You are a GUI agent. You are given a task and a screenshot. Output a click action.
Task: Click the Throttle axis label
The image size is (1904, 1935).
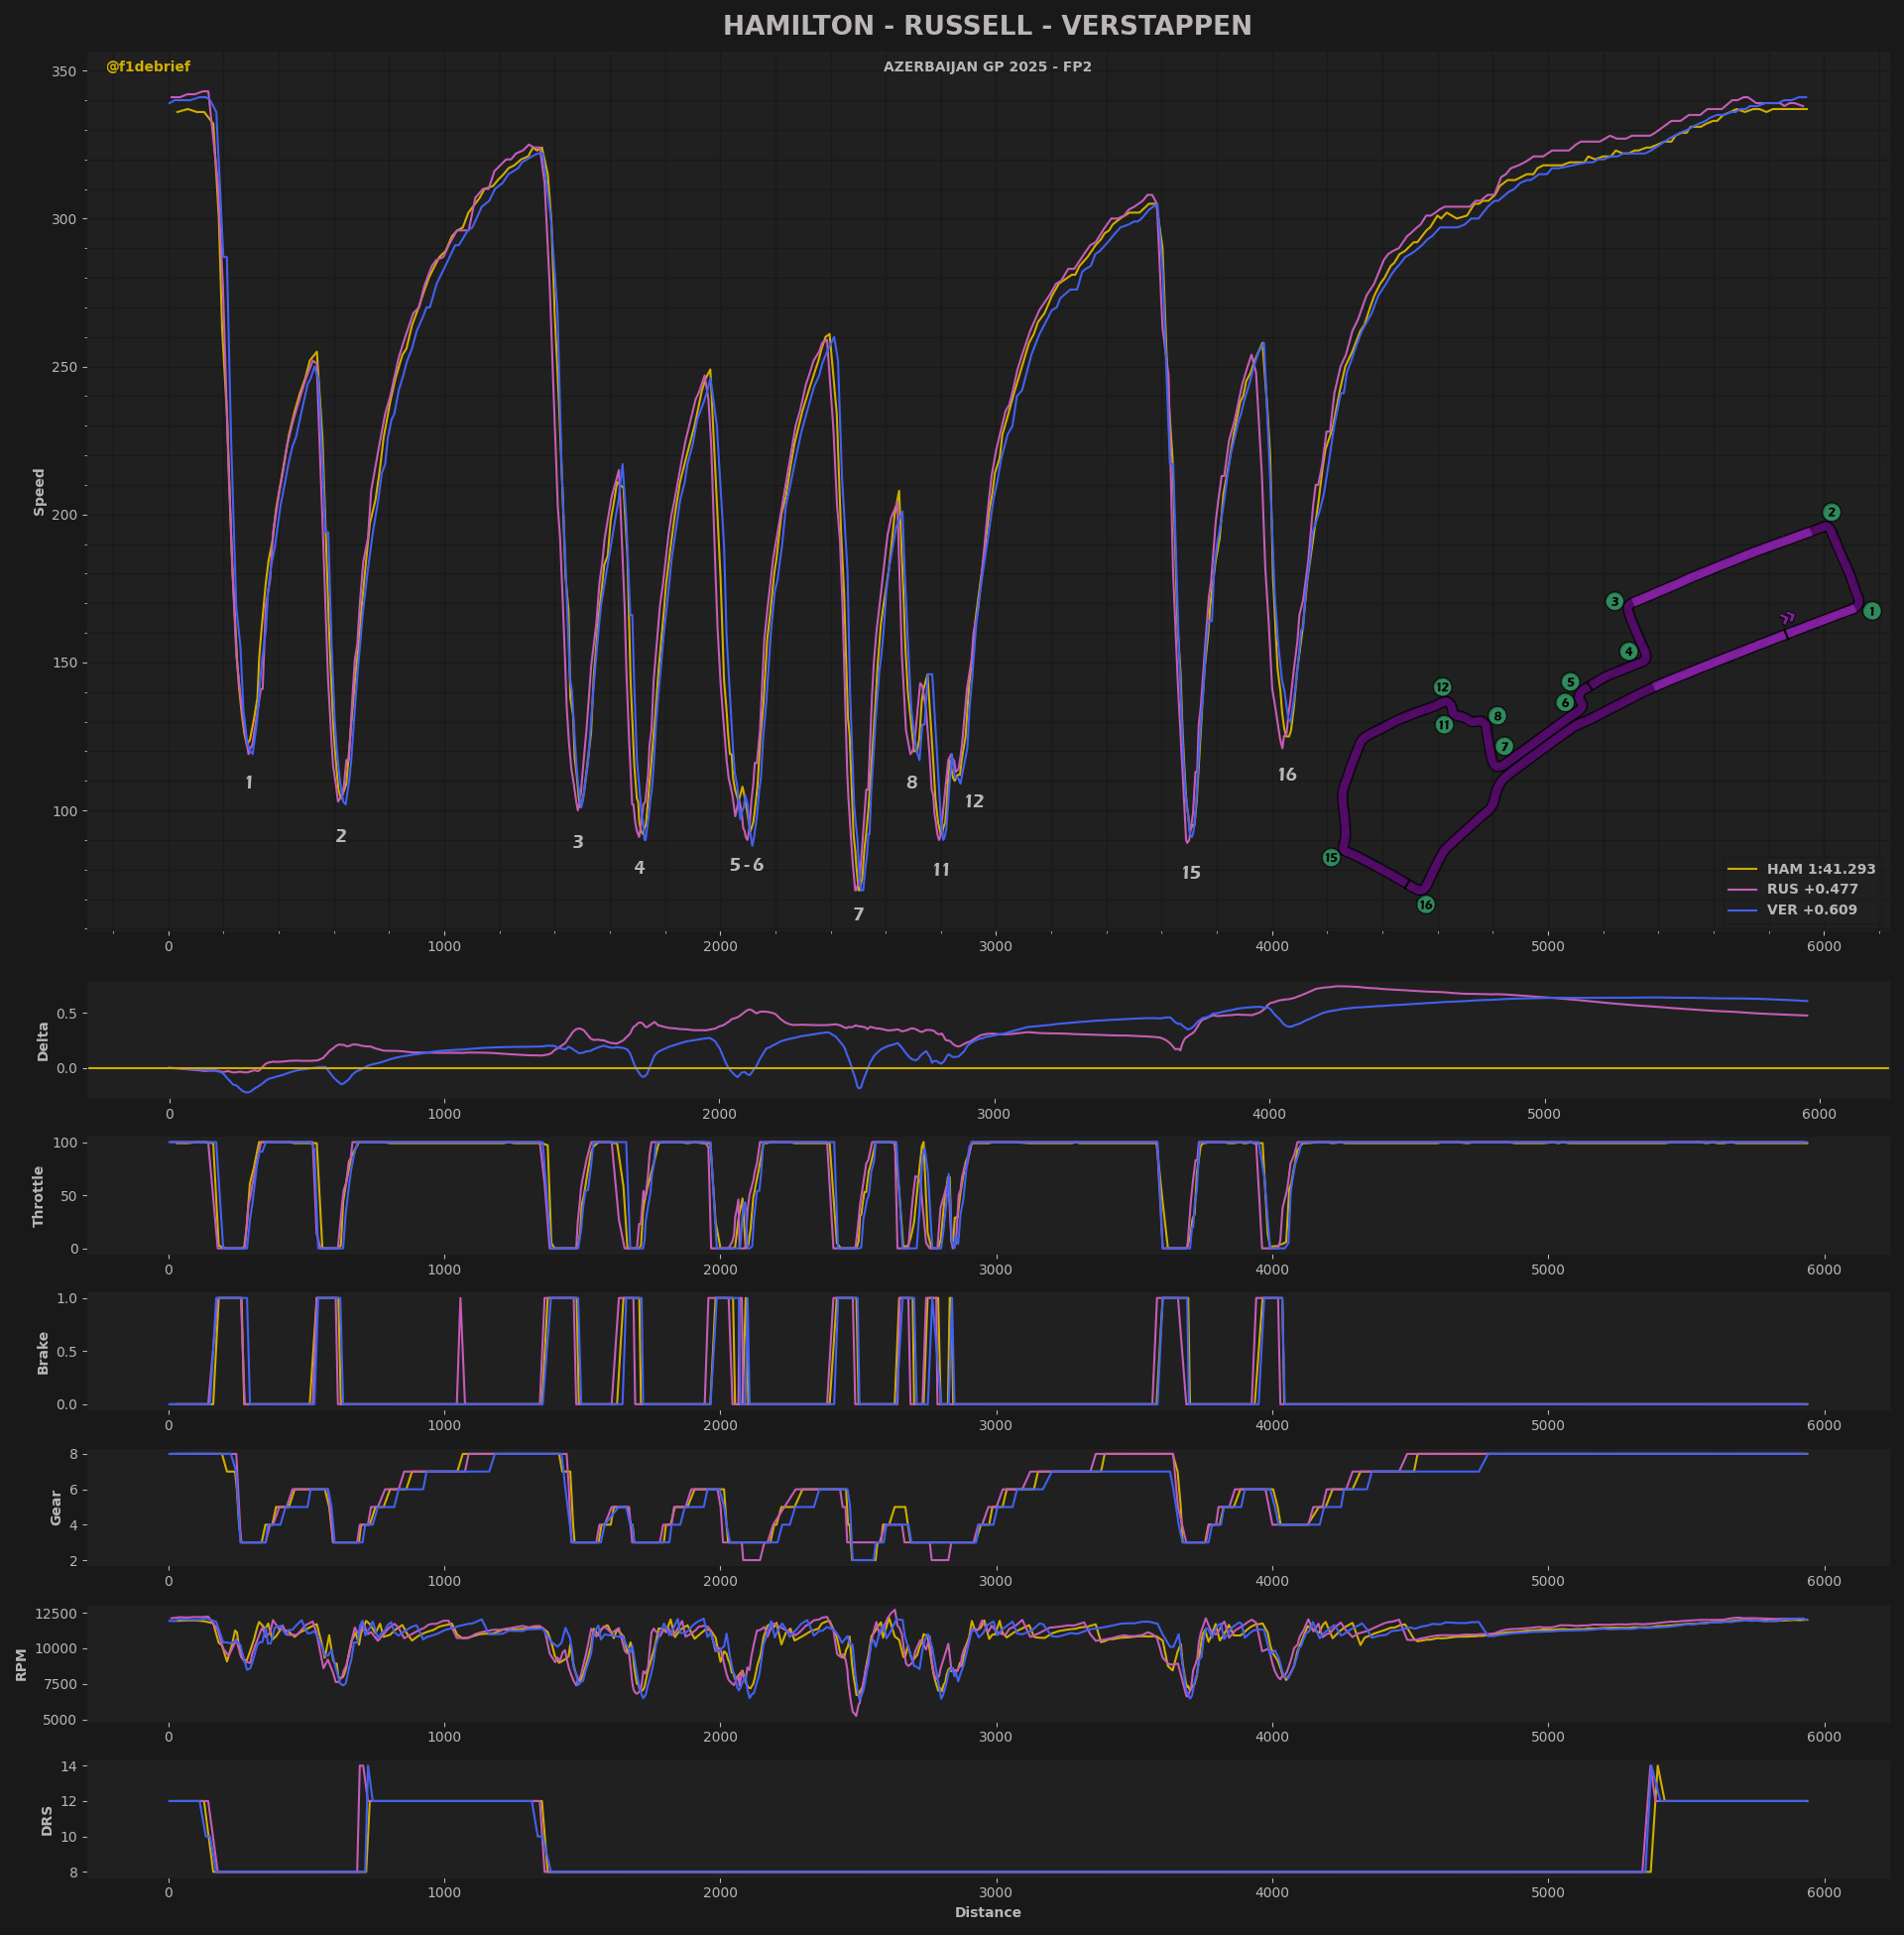click(x=39, y=1196)
